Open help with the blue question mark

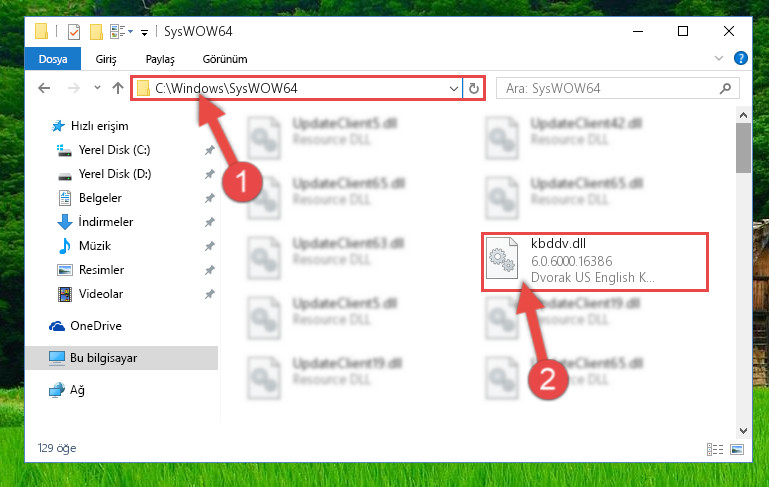click(741, 58)
